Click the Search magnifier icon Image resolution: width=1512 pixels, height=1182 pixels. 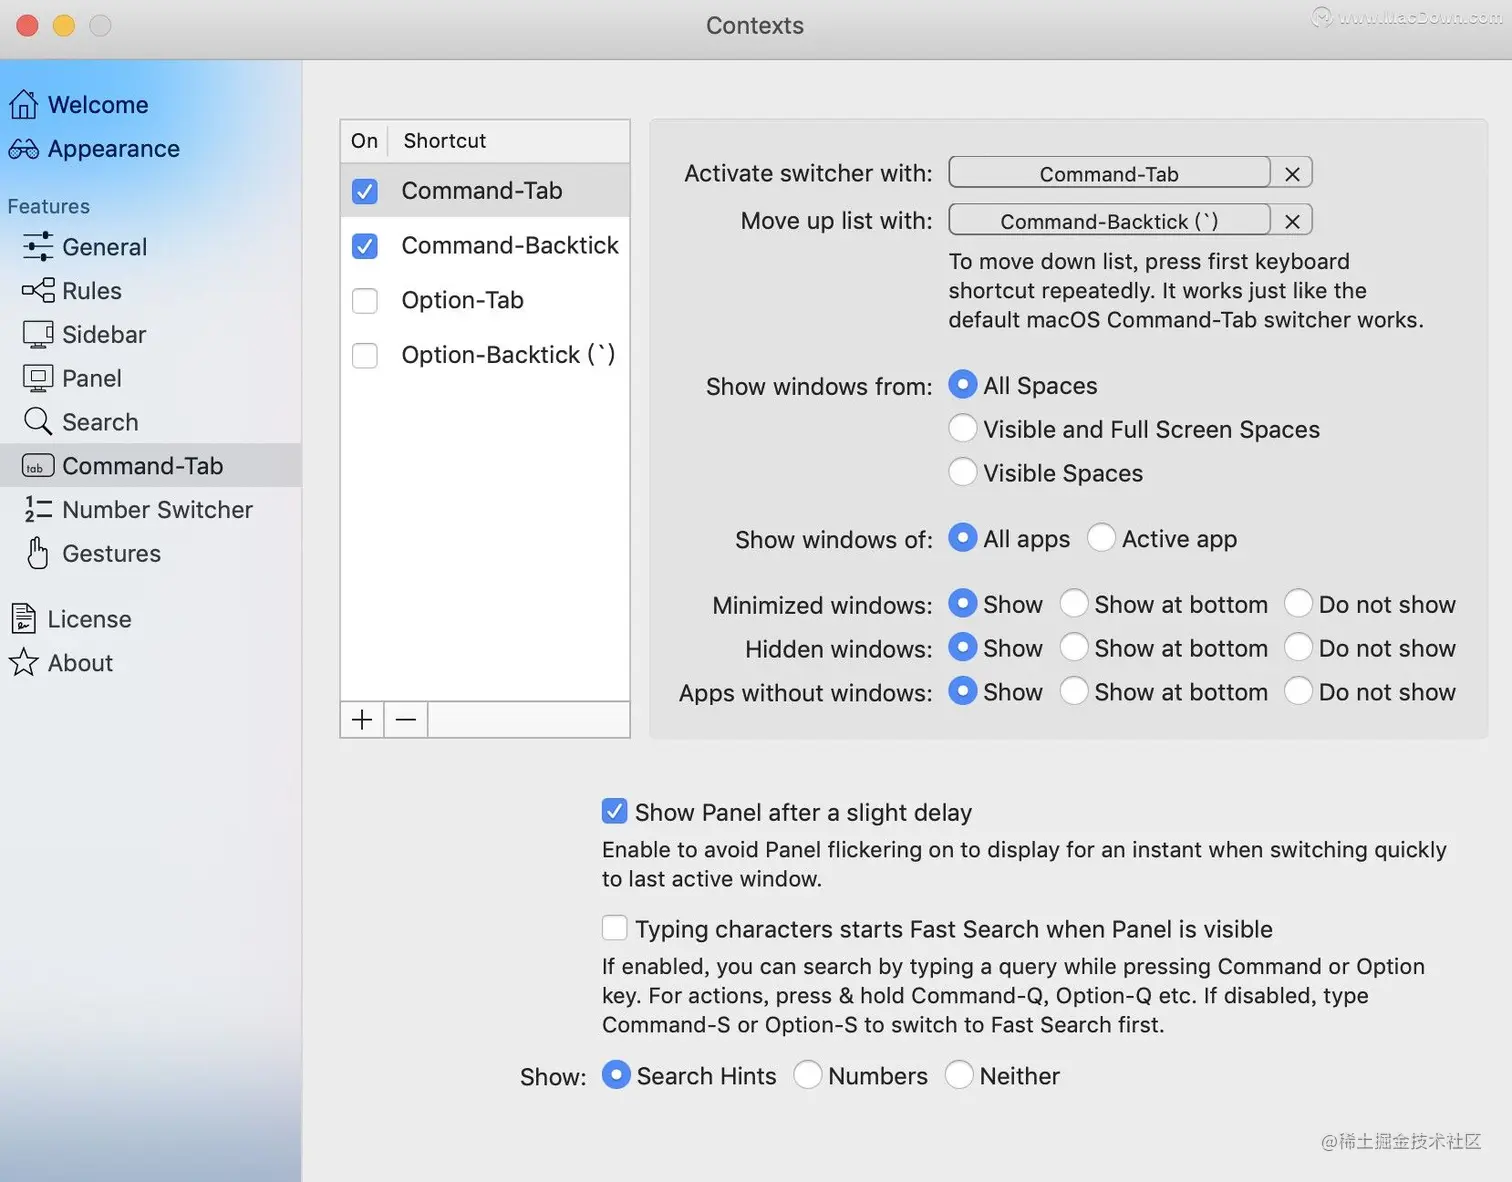(38, 422)
